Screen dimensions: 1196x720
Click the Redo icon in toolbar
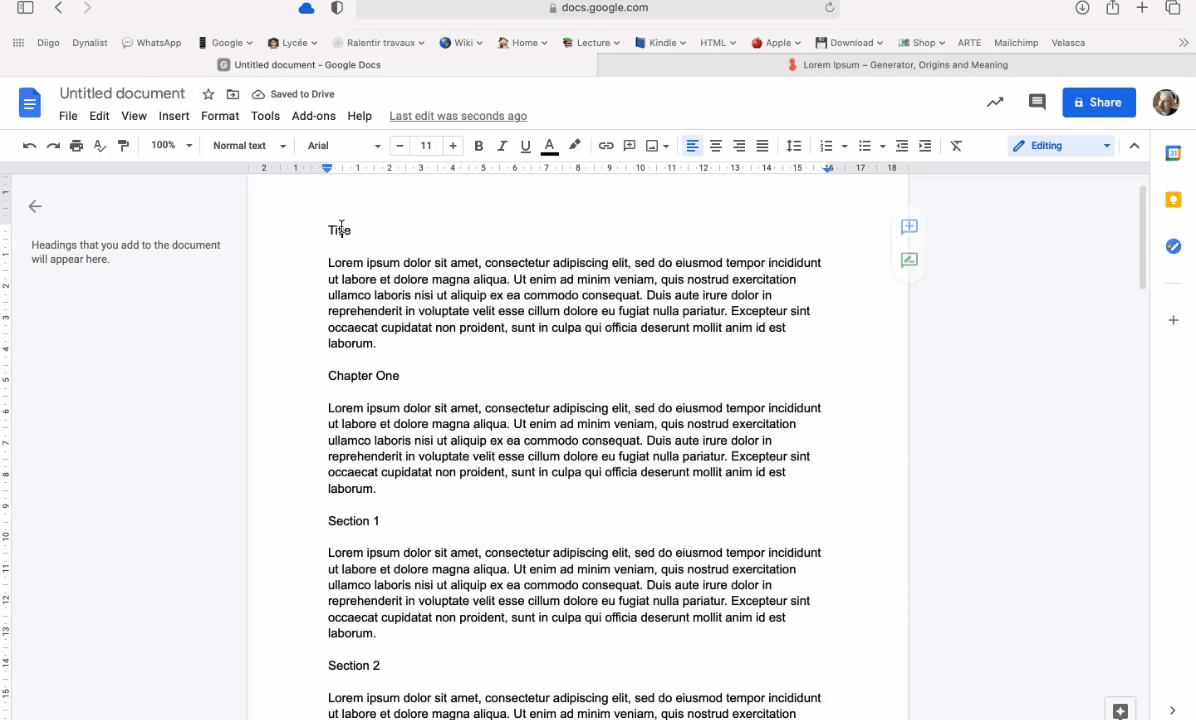click(x=53, y=146)
